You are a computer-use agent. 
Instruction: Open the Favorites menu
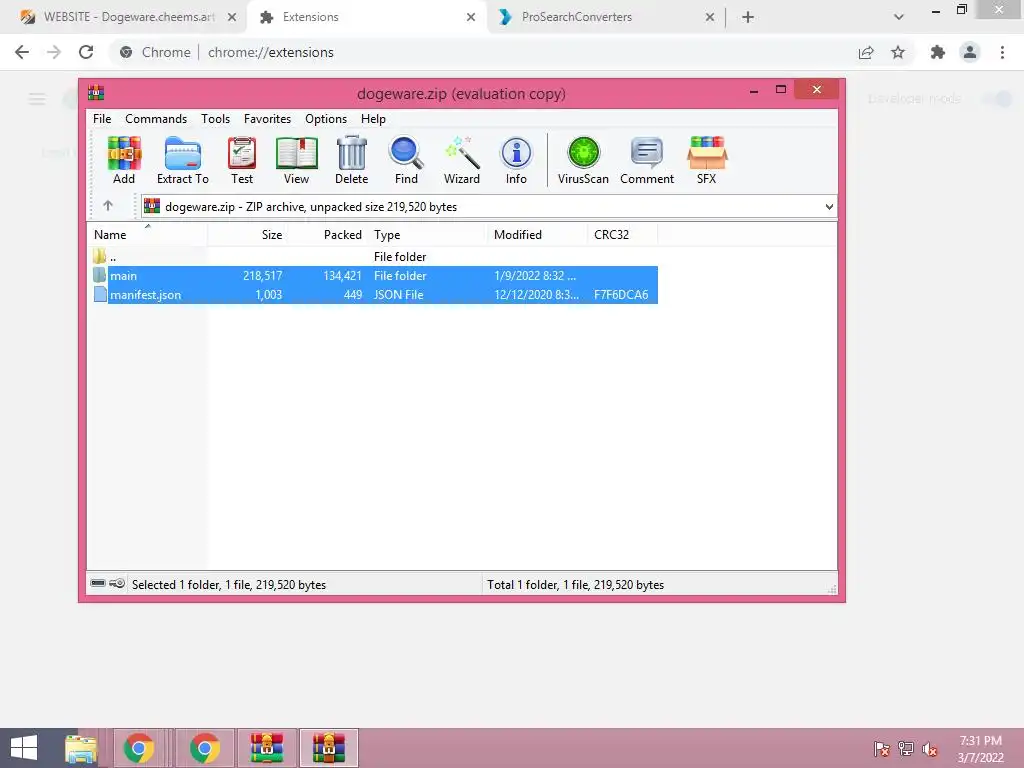pyautogui.click(x=267, y=119)
